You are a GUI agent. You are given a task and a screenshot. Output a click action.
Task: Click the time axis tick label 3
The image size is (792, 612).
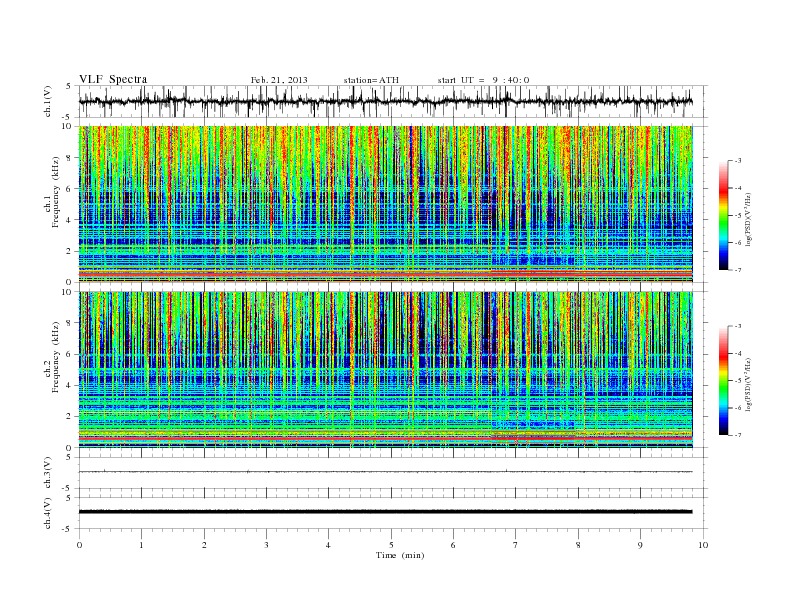click(266, 545)
